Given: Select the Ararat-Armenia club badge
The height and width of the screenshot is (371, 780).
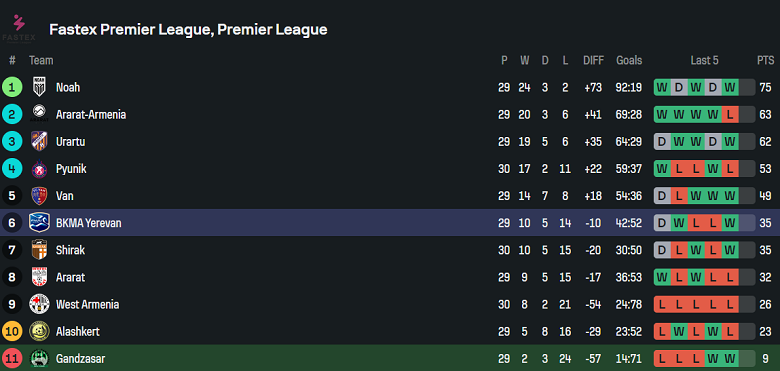Looking at the screenshot, I should click(39, 114).
